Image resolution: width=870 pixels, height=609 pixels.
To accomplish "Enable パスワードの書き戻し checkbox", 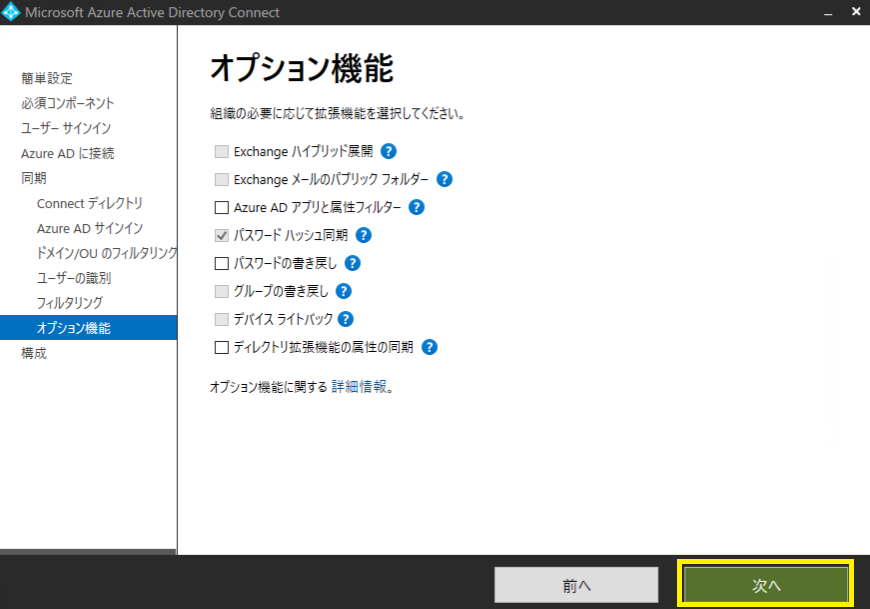I will click(221, 263).
